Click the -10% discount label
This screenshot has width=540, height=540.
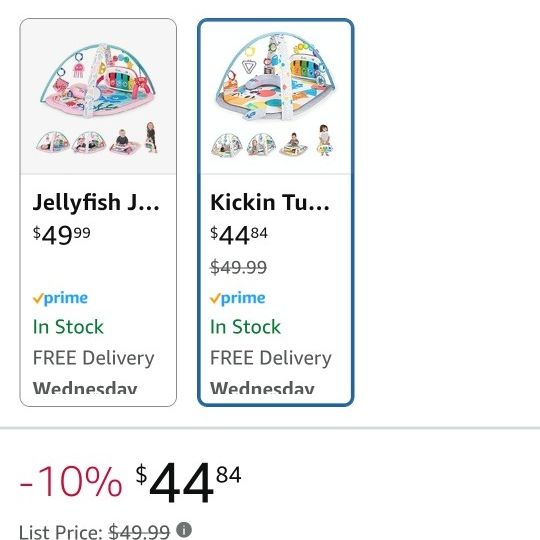click(x=71, y=481)
